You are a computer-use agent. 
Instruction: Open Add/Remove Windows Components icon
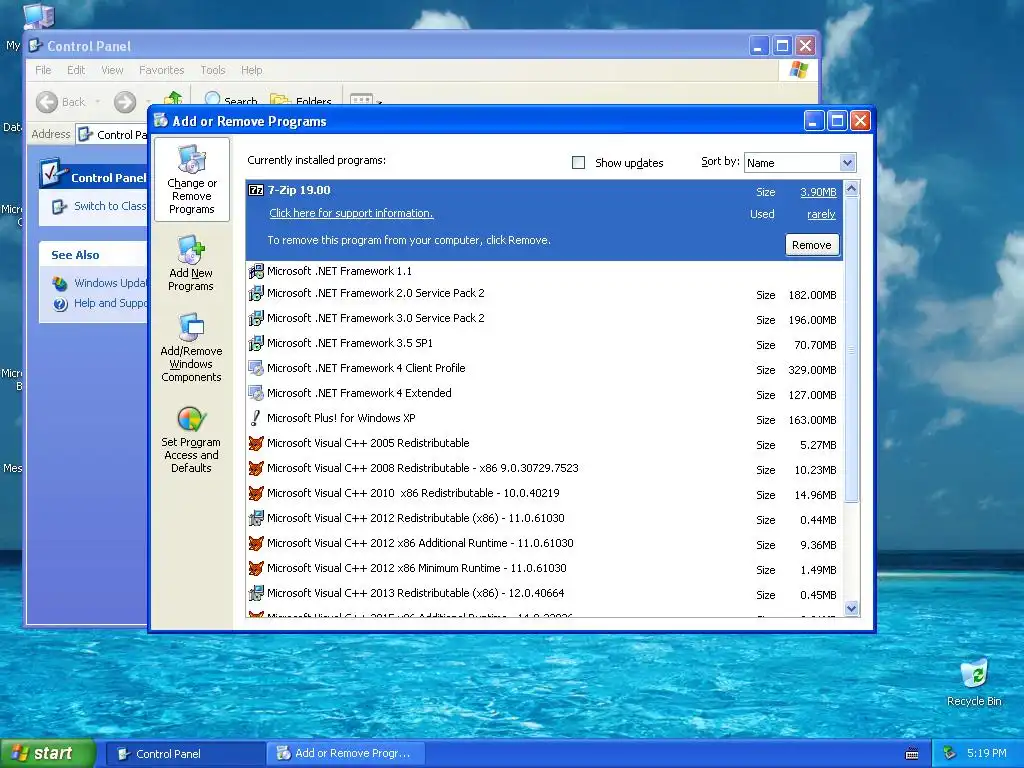(x=191, y=347)
